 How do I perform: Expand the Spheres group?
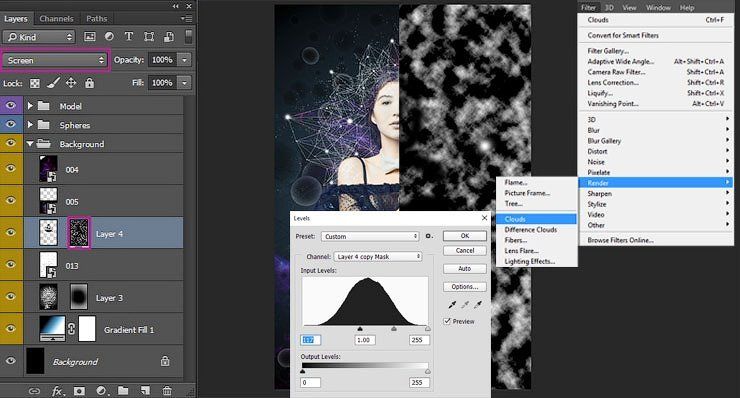click(x=30, y=125)
